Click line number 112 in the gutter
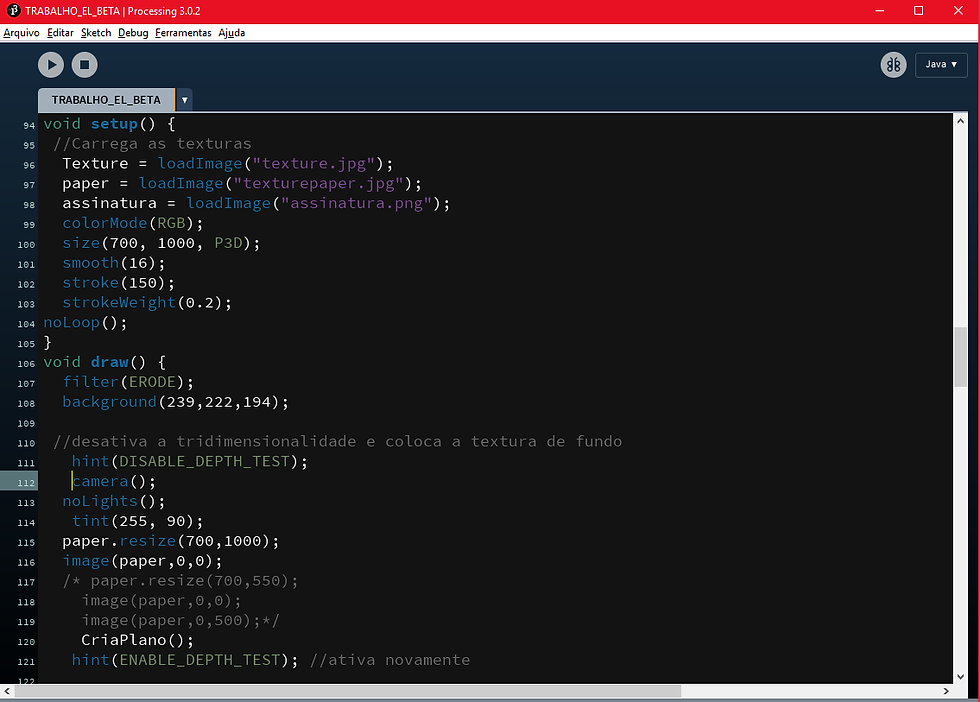 26,483
